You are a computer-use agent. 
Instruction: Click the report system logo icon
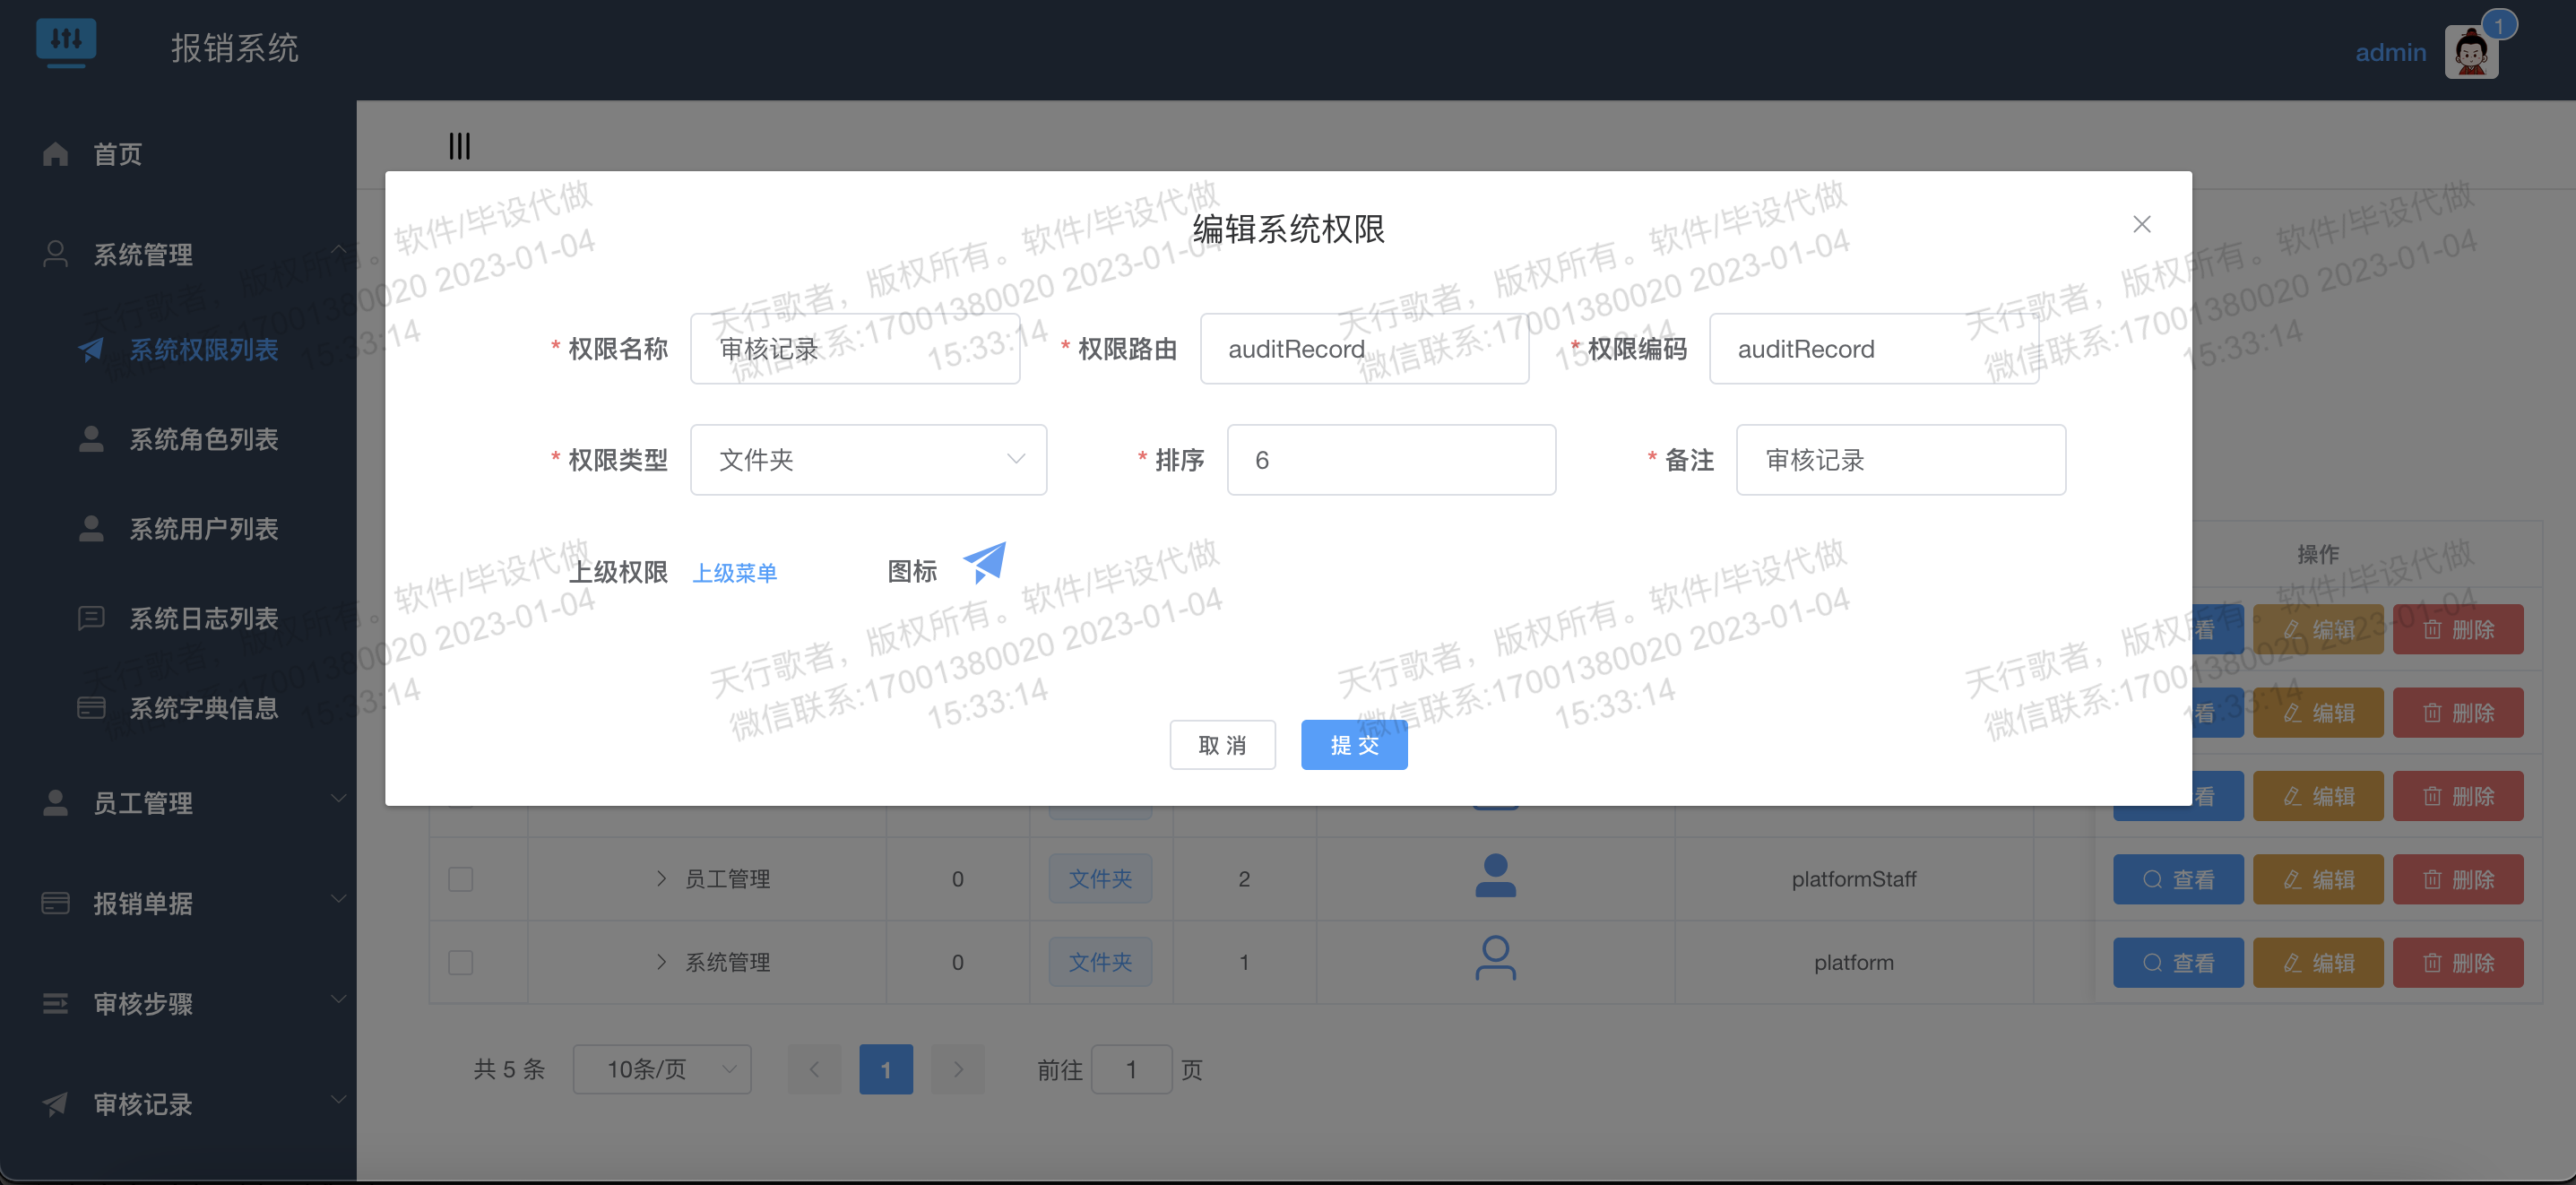(x=66, y=42)
